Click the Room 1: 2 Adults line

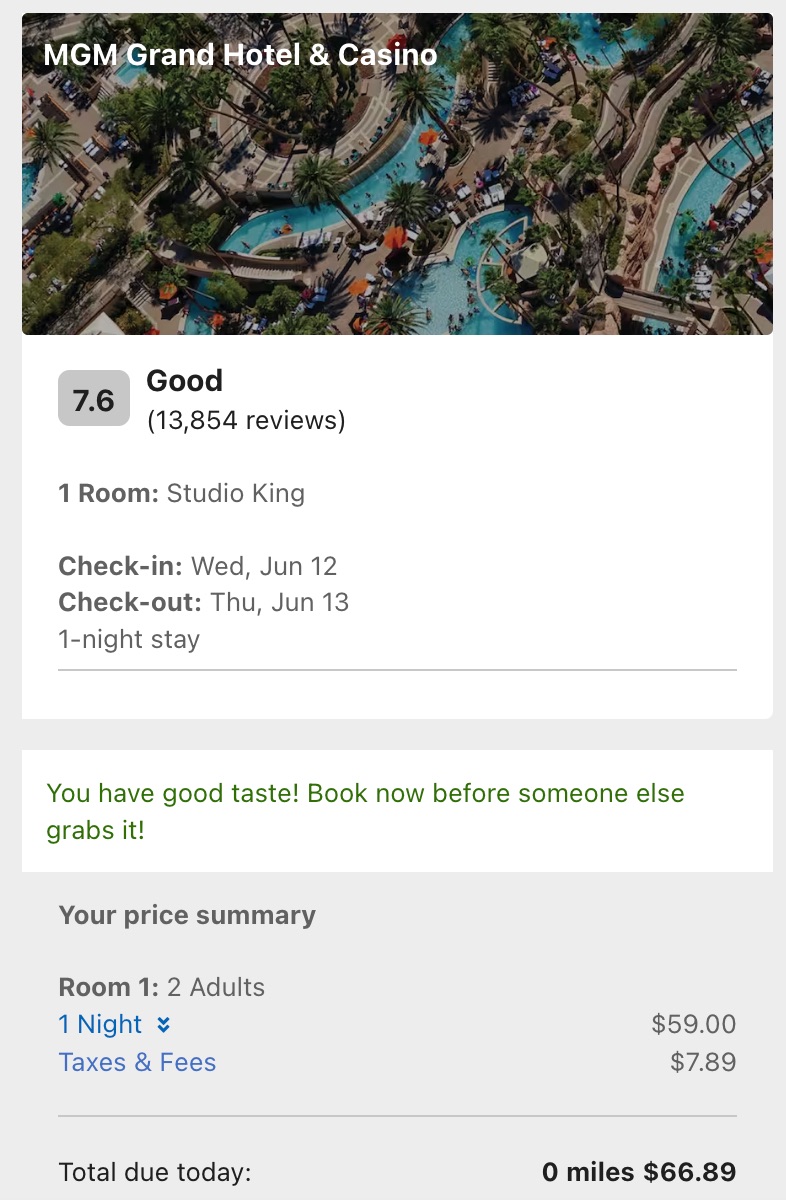162,987
